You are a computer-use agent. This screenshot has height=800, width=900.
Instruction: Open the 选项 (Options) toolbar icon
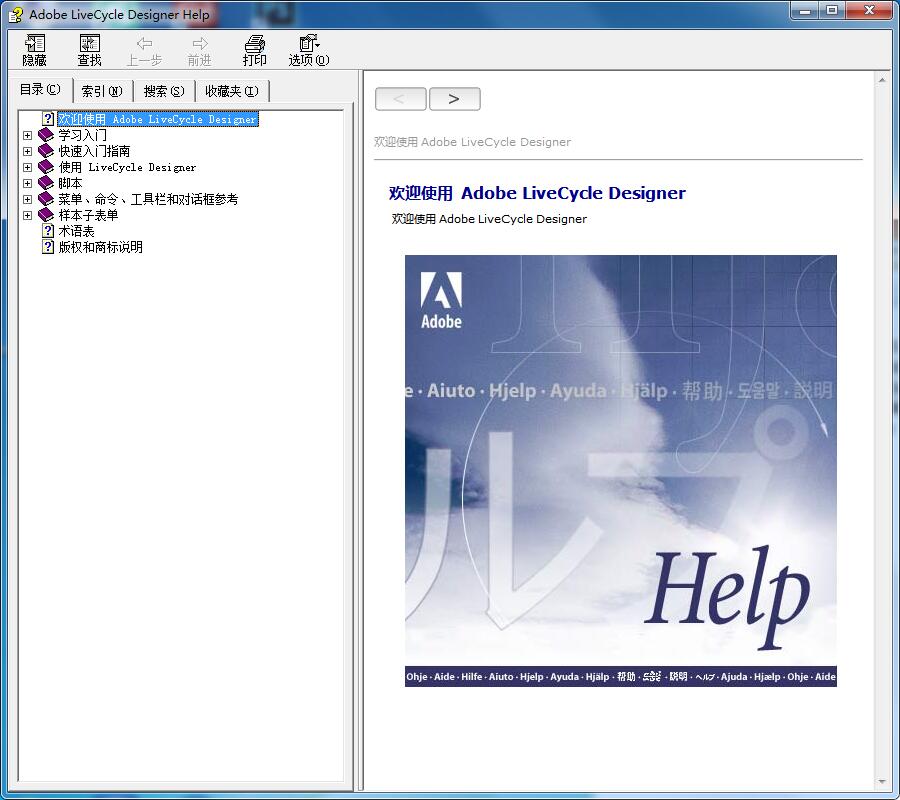coord(306,48)
